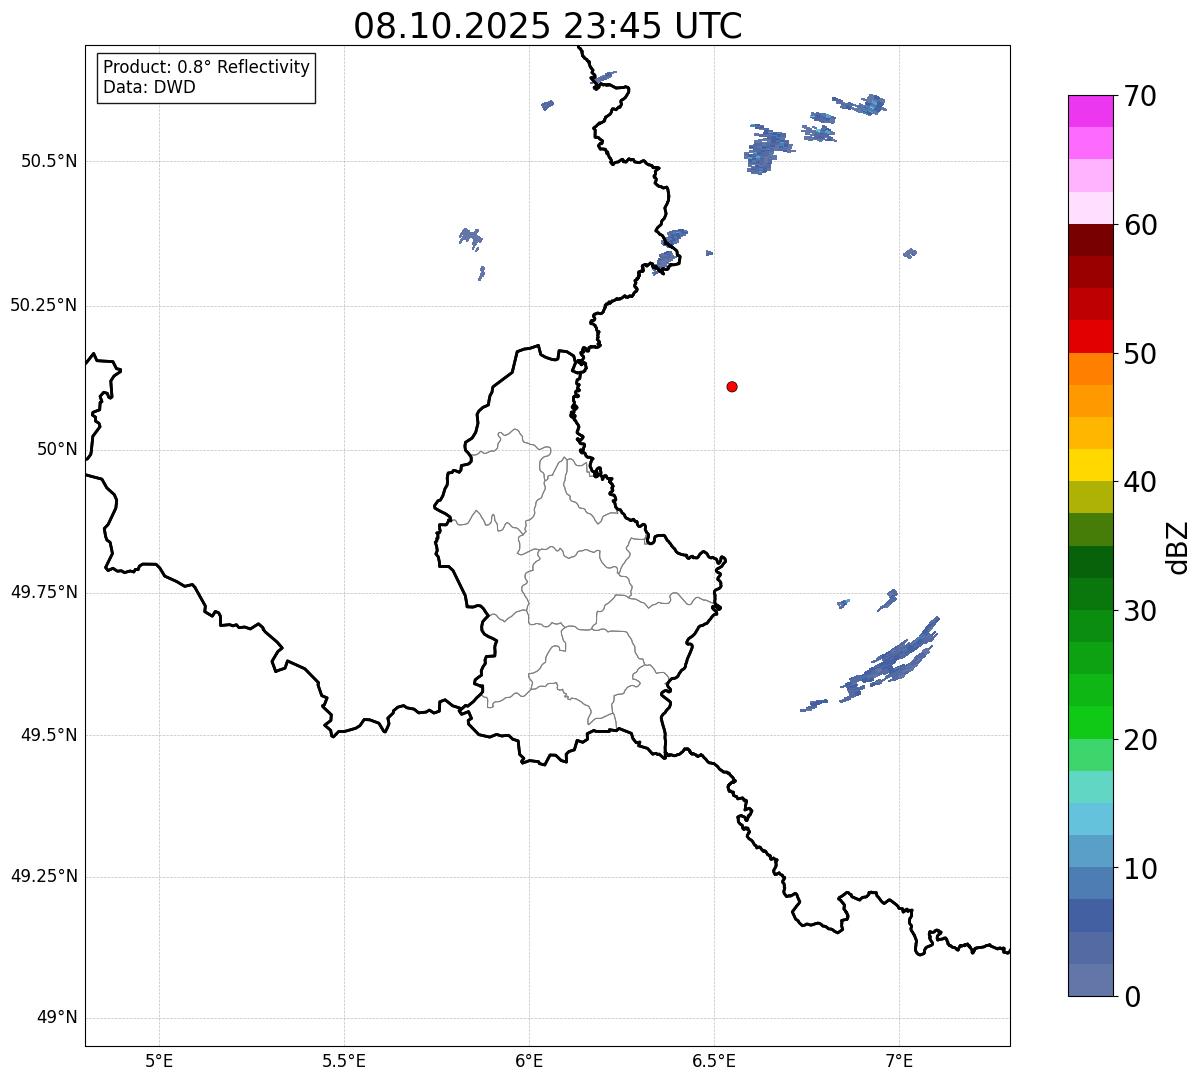This screenshot has height=1081, width=1202.
Task: Click the 6.5°E longitude label
Action: pos(714,1061)
